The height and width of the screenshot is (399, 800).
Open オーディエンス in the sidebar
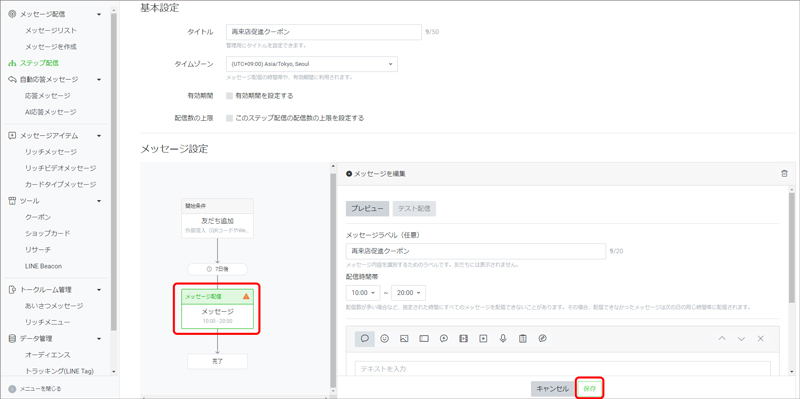click(47, 355)
